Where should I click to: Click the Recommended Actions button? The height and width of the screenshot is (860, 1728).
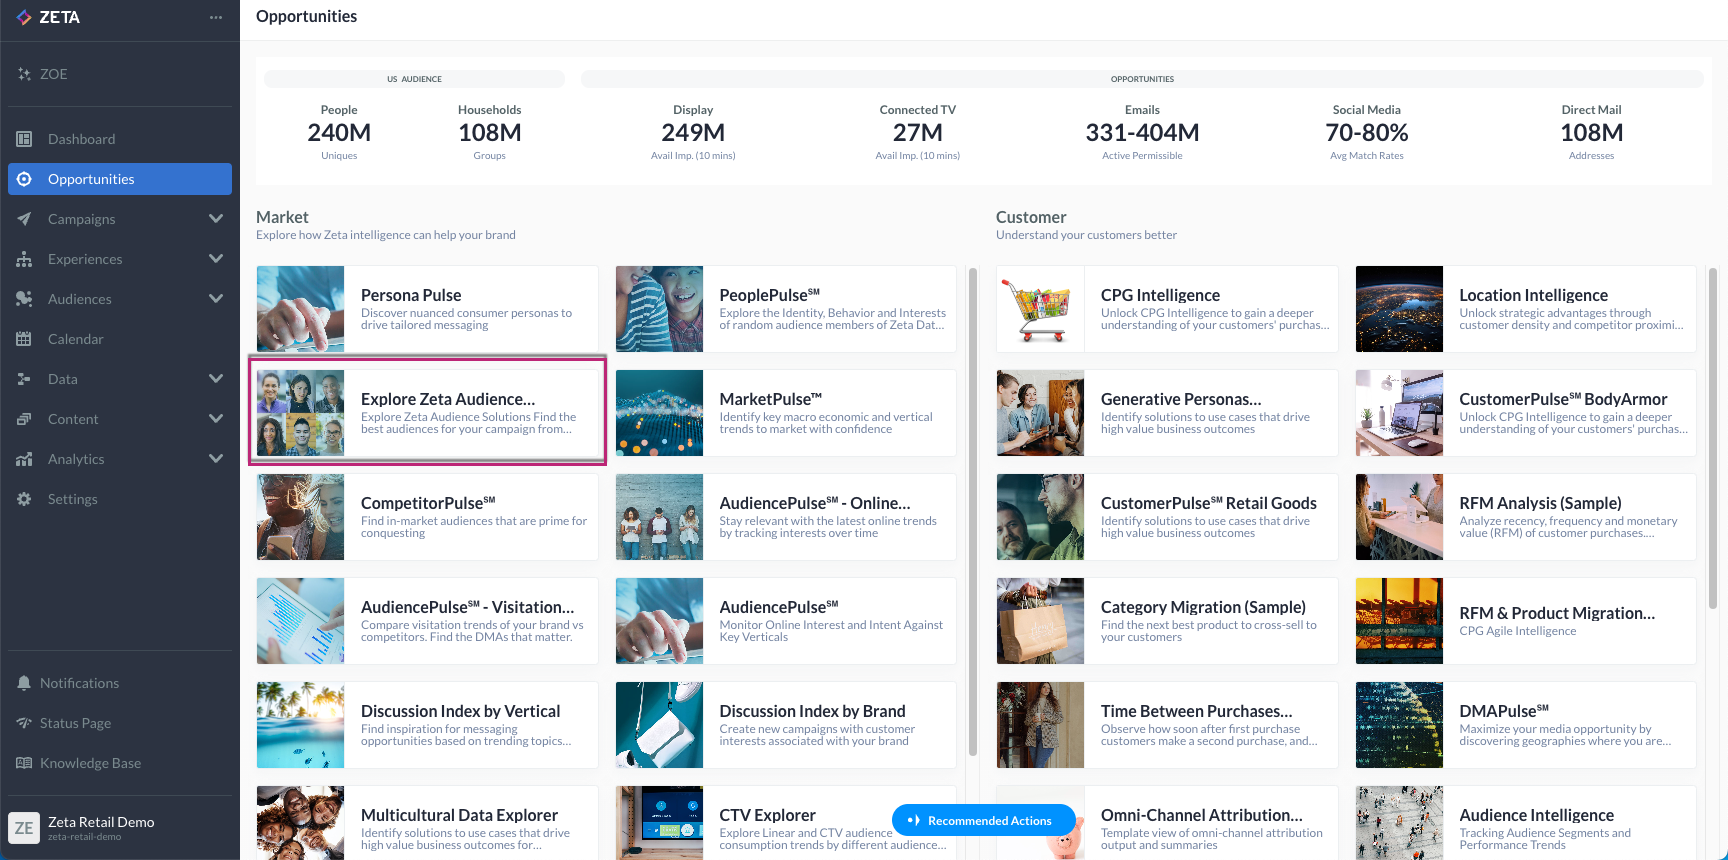coord(982,821)
